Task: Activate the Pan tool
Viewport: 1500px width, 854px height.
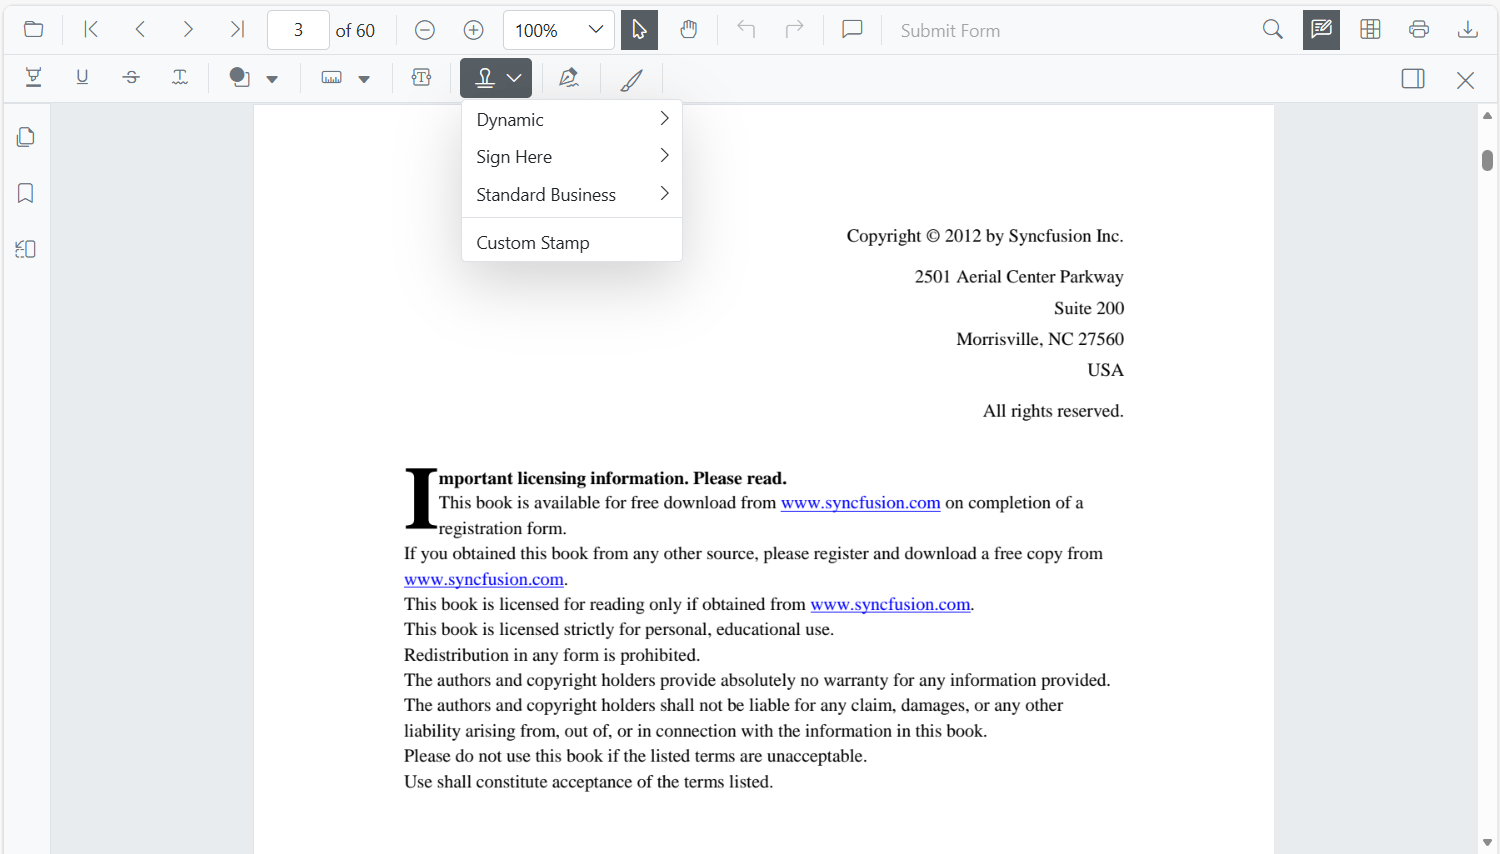Action: pos(689,30)
